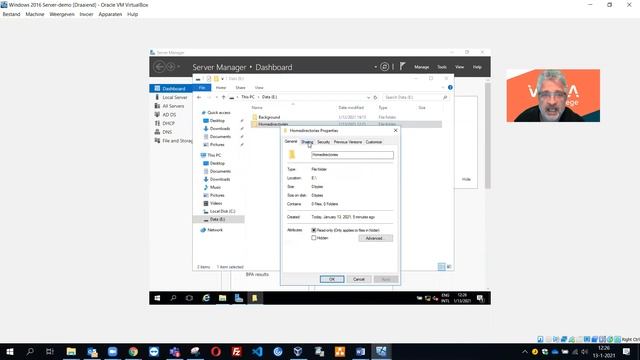
Task: Select the General tab in Properties
Action: click(291, 142)
